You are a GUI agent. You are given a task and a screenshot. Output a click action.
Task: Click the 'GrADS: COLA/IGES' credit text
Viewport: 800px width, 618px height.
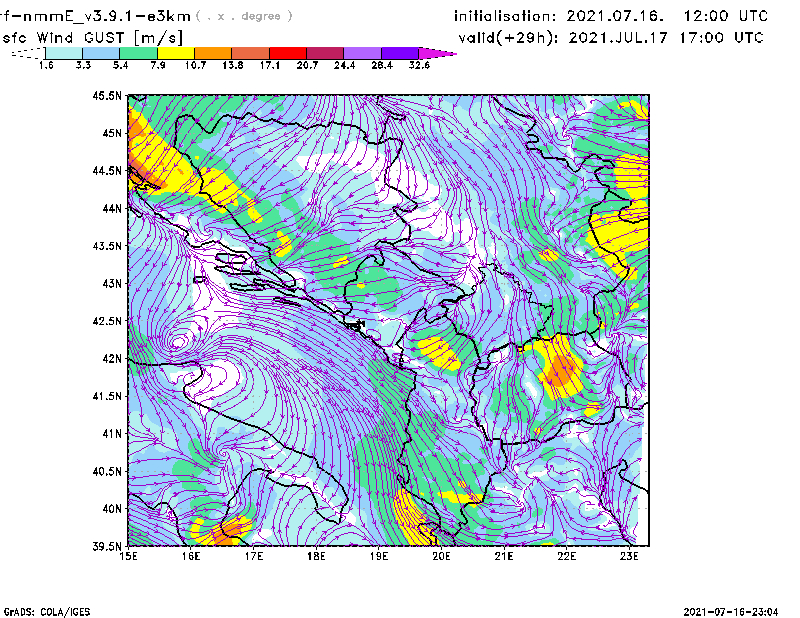47,612
